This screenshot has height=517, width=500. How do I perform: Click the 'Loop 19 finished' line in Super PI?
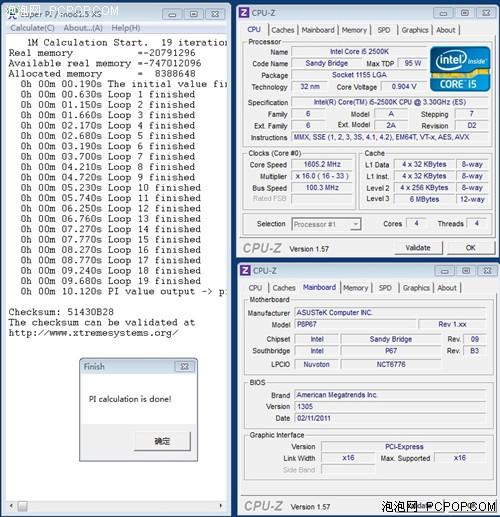pos(111,281)
